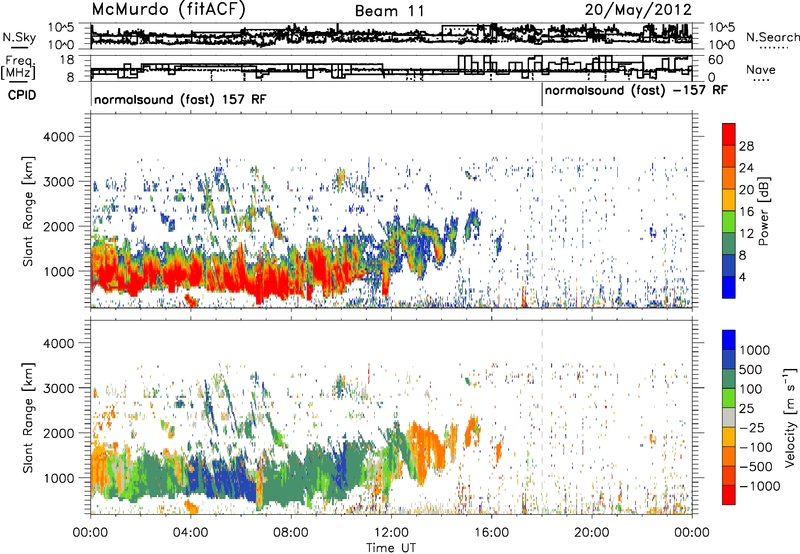The height and width of the screenshot is (554, 800).
Task: Click the 28 tick on power colorbar
Action: pyautogui.click(x=746, y=146)
